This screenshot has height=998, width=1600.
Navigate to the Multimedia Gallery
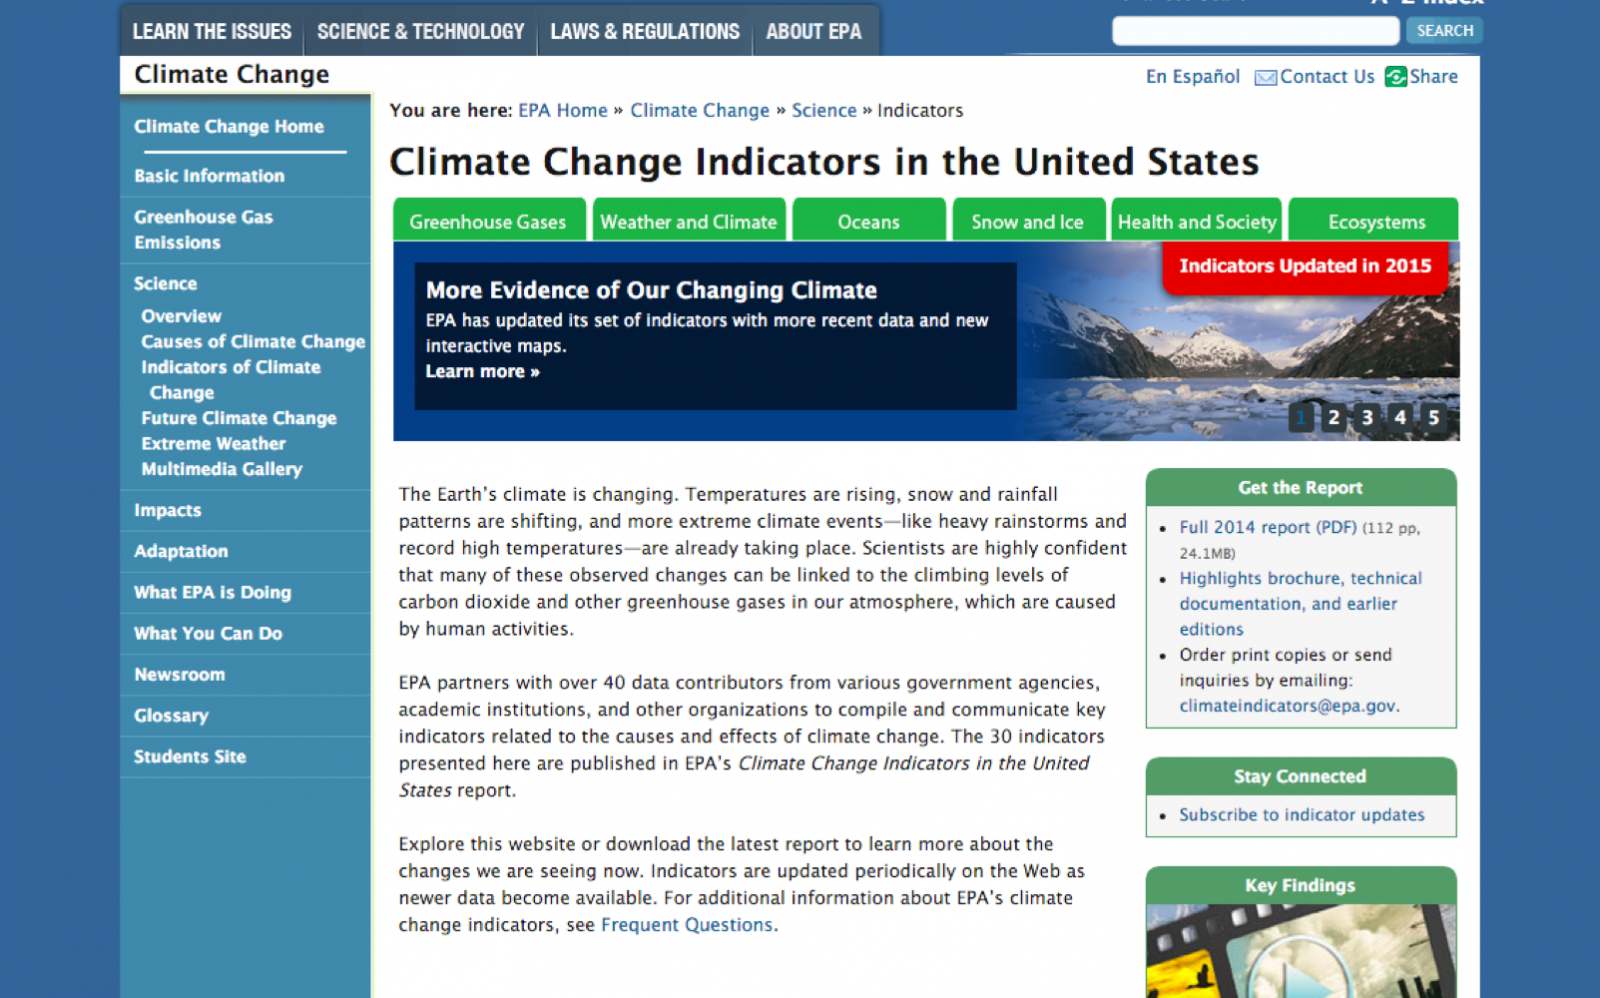coord(222,469)
